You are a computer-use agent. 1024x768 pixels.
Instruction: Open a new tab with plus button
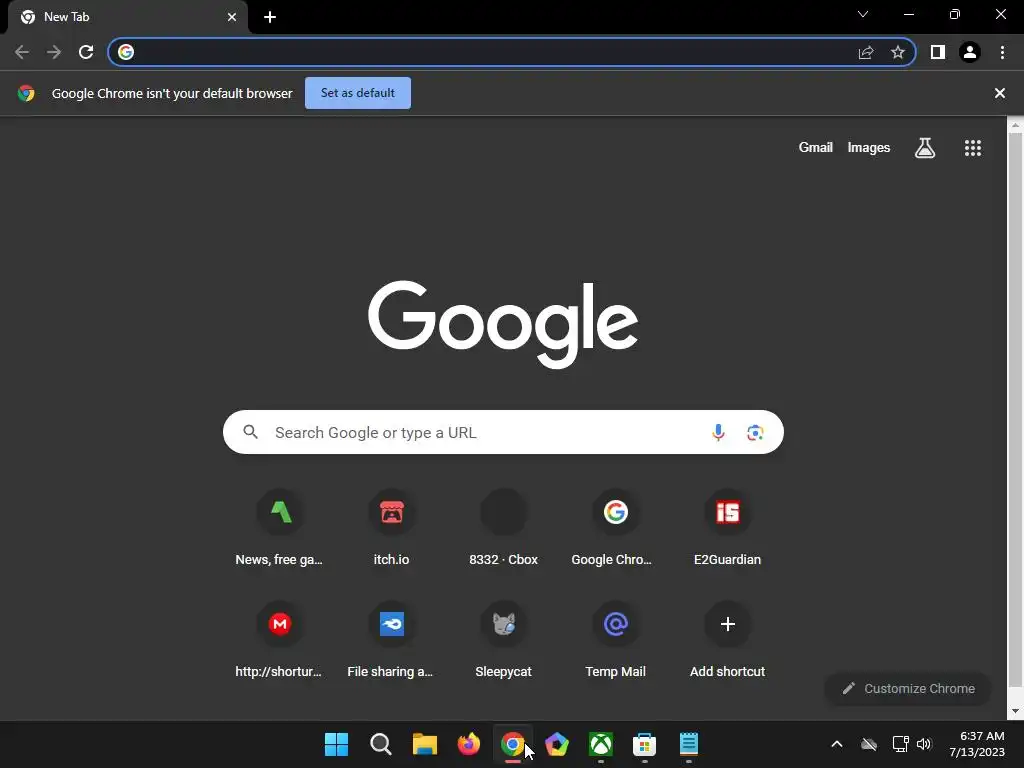(x=270, y=17)
